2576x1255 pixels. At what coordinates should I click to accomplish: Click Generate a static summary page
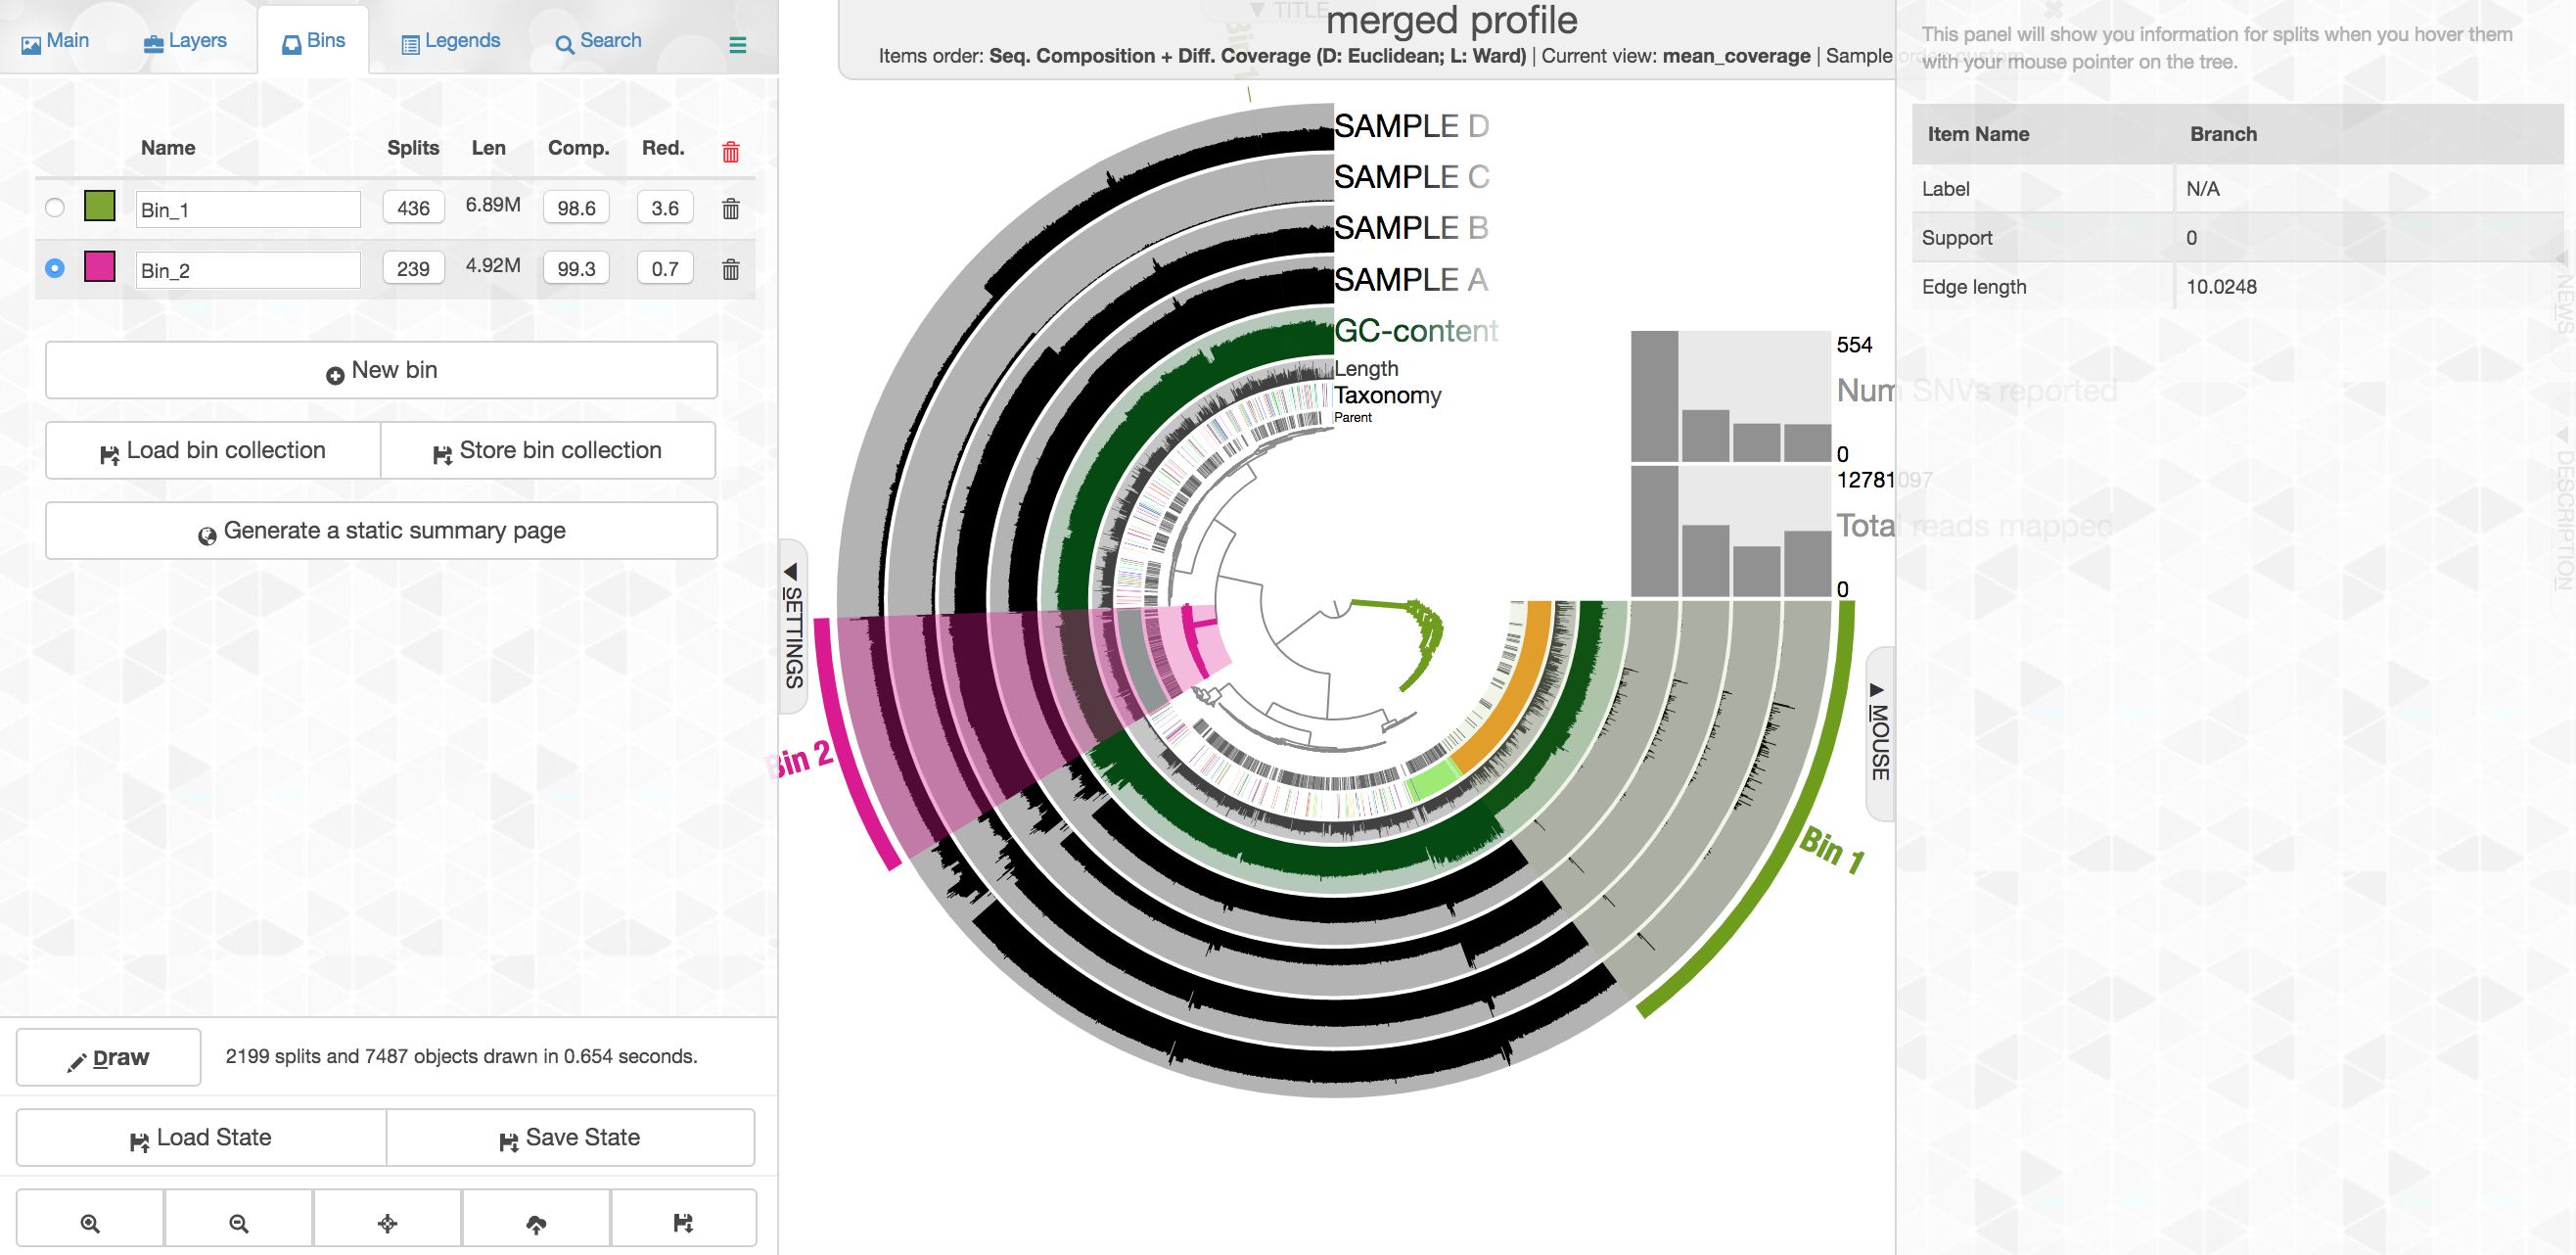click(x=381, y=531)
